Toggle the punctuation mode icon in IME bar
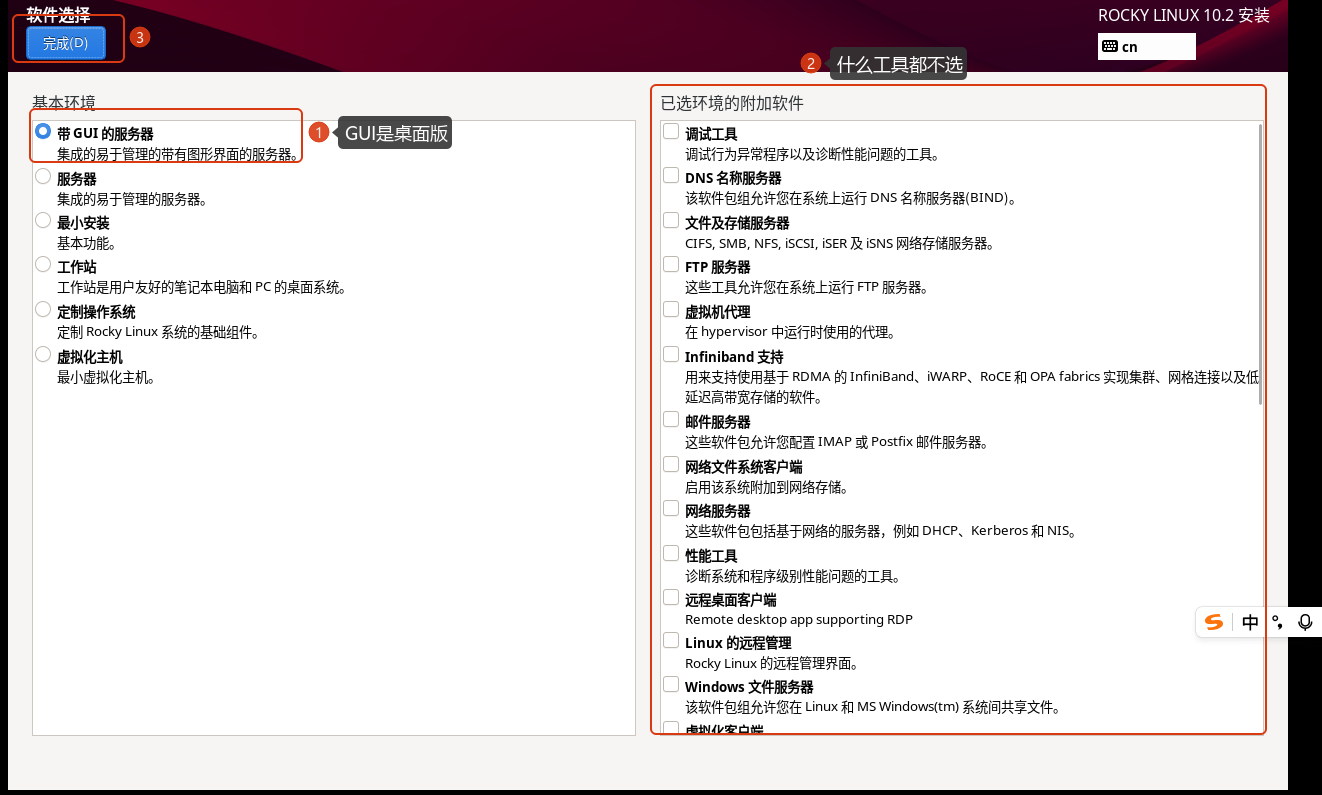Viewport: 1322px width, 795px height. [x=1278, y=622]
